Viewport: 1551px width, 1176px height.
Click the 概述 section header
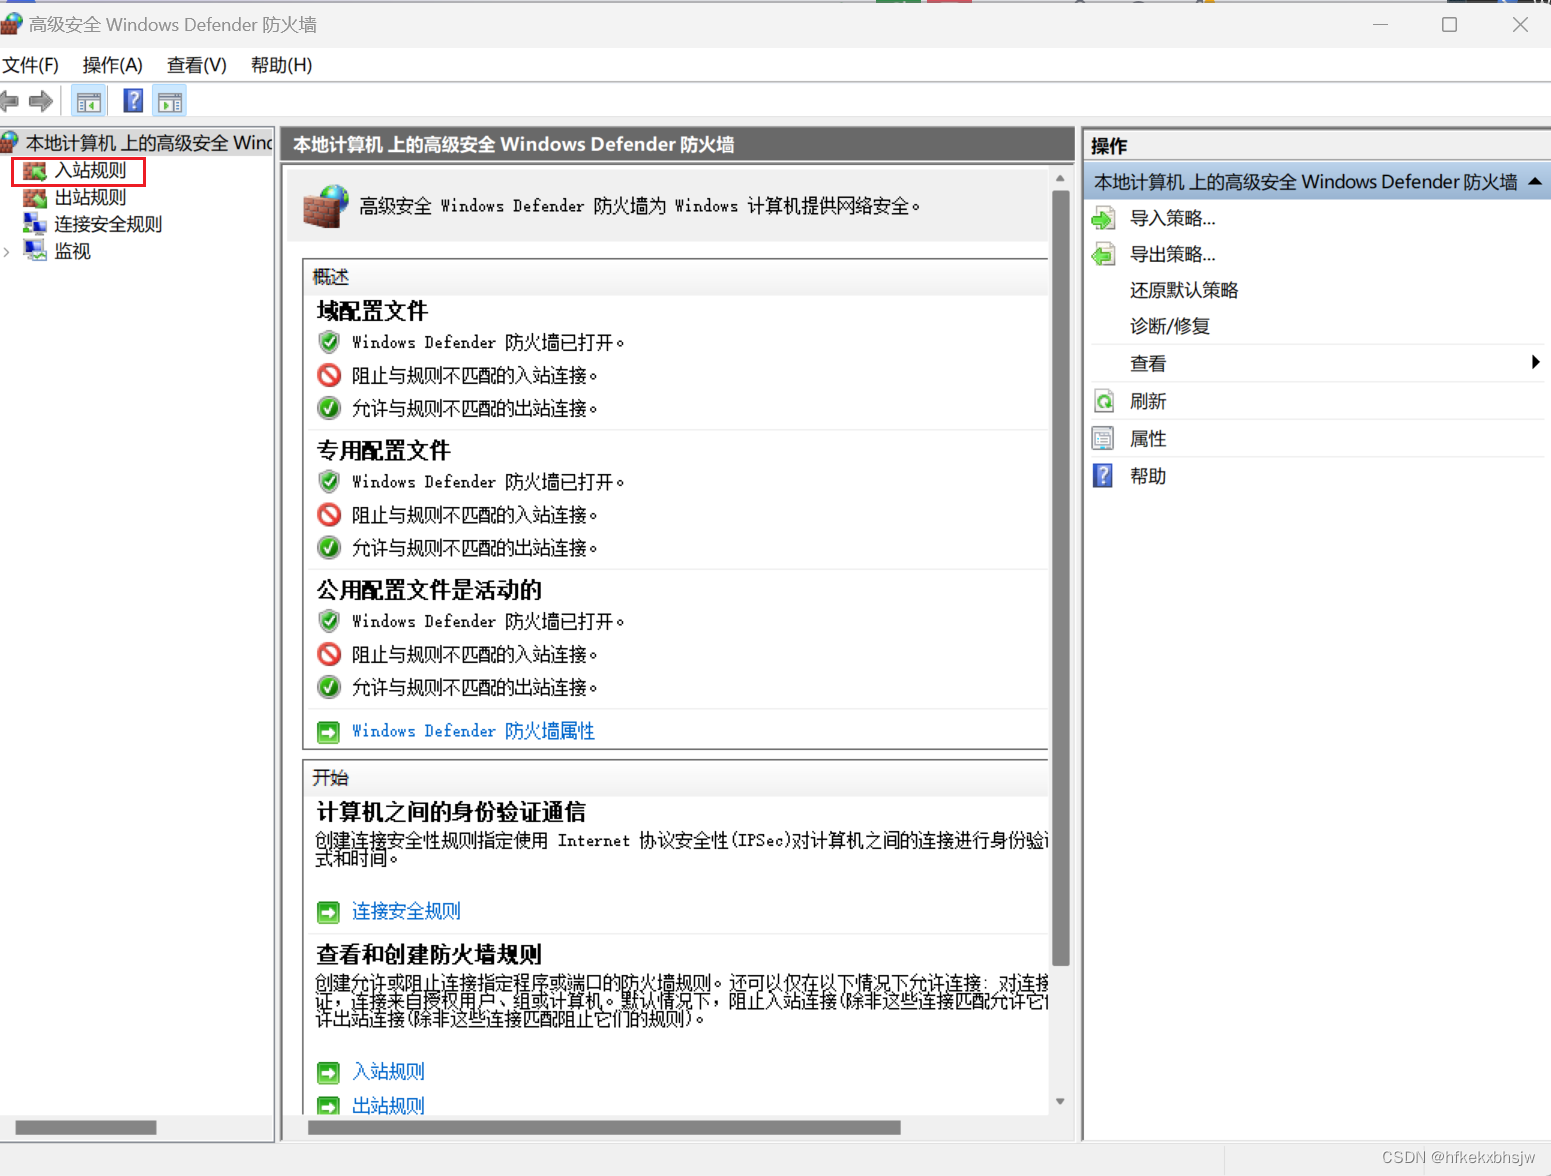pyautogui.click(x=331, y=277)
